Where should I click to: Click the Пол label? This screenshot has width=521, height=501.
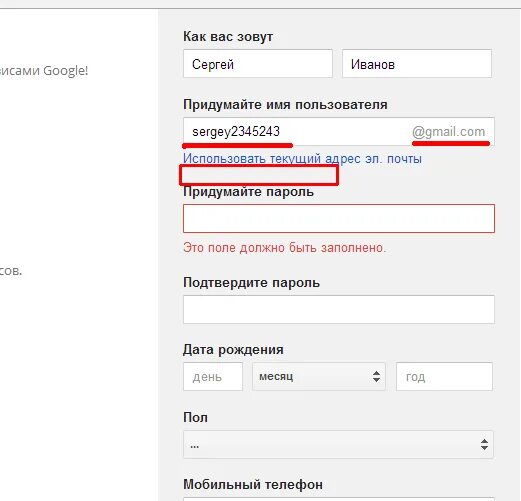click(195, 417)
